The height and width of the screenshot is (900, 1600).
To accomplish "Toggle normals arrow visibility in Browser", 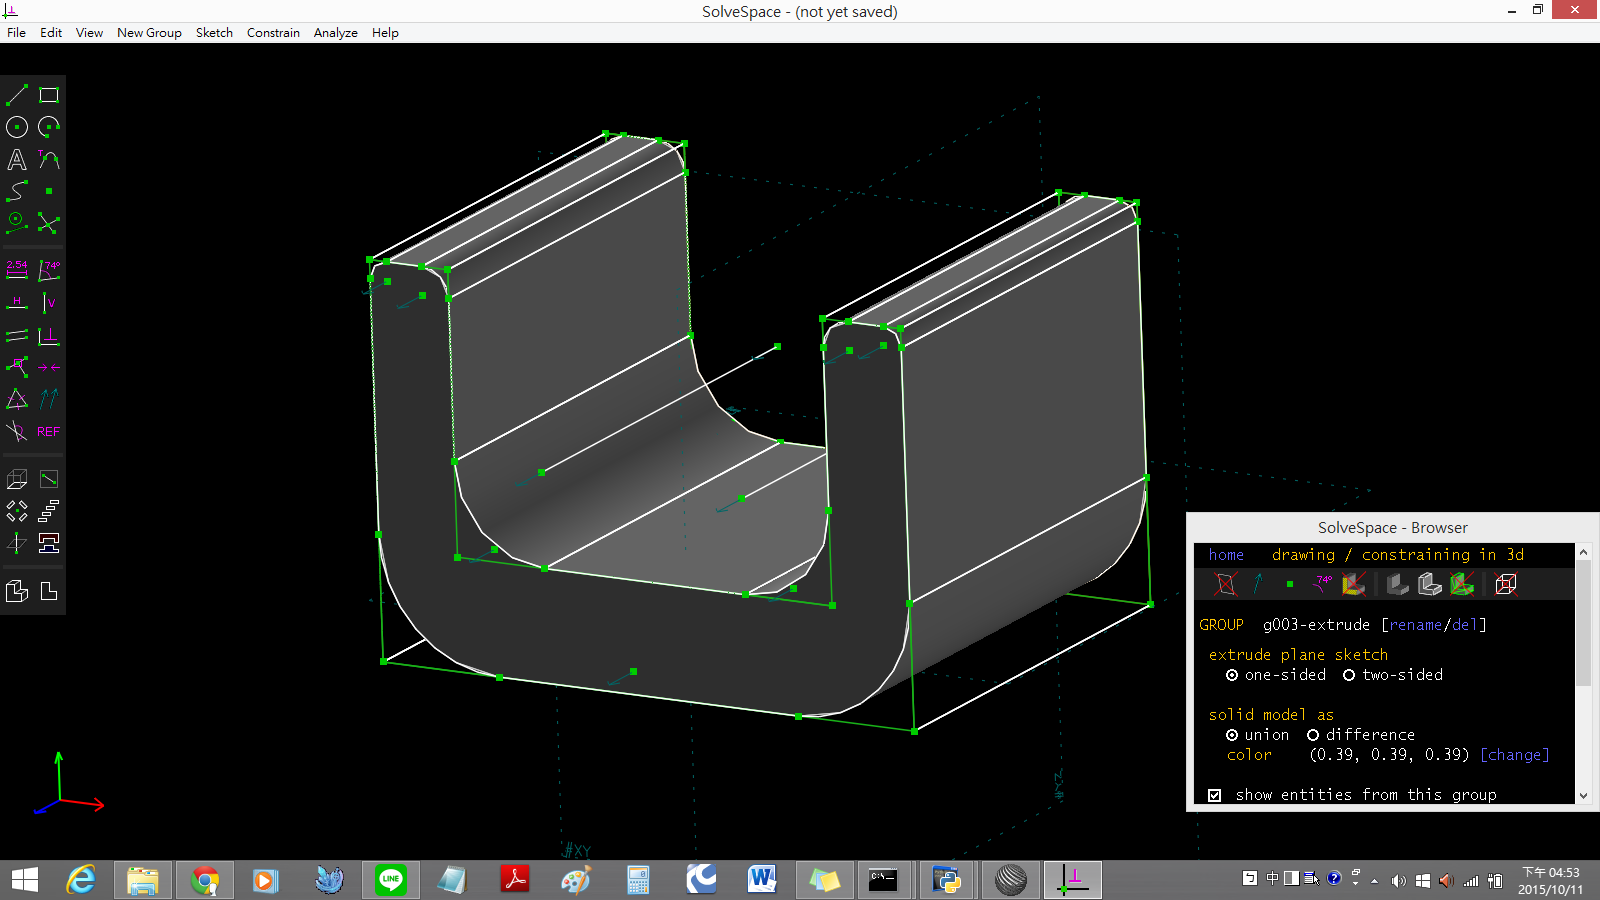I will point(1258,584).
